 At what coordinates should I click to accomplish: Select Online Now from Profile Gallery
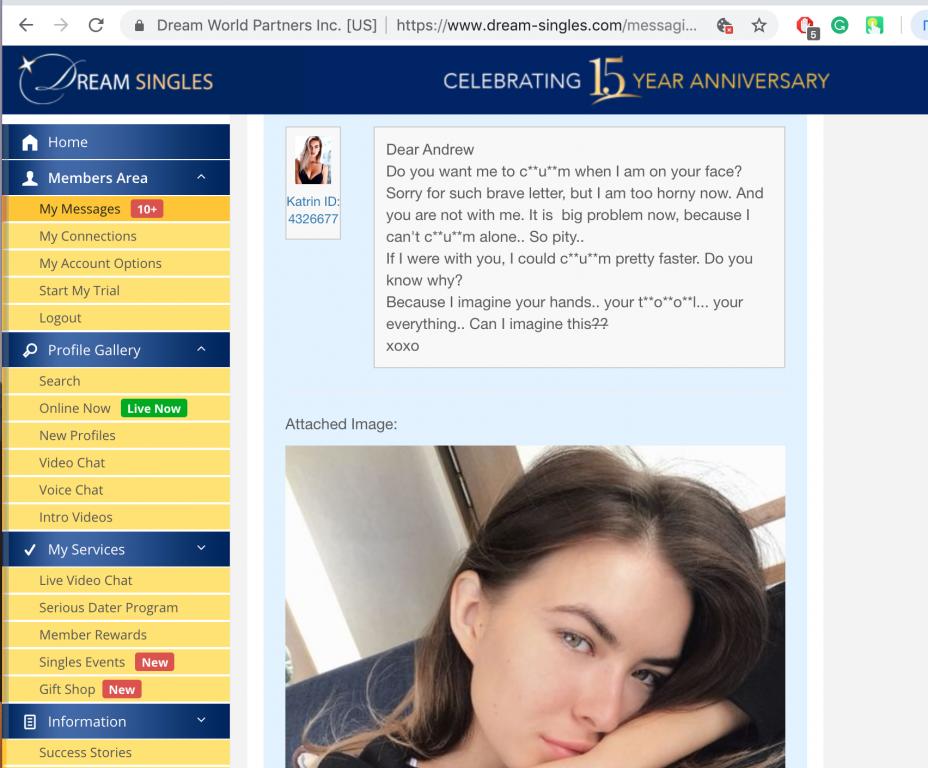[x=75, y=408]
